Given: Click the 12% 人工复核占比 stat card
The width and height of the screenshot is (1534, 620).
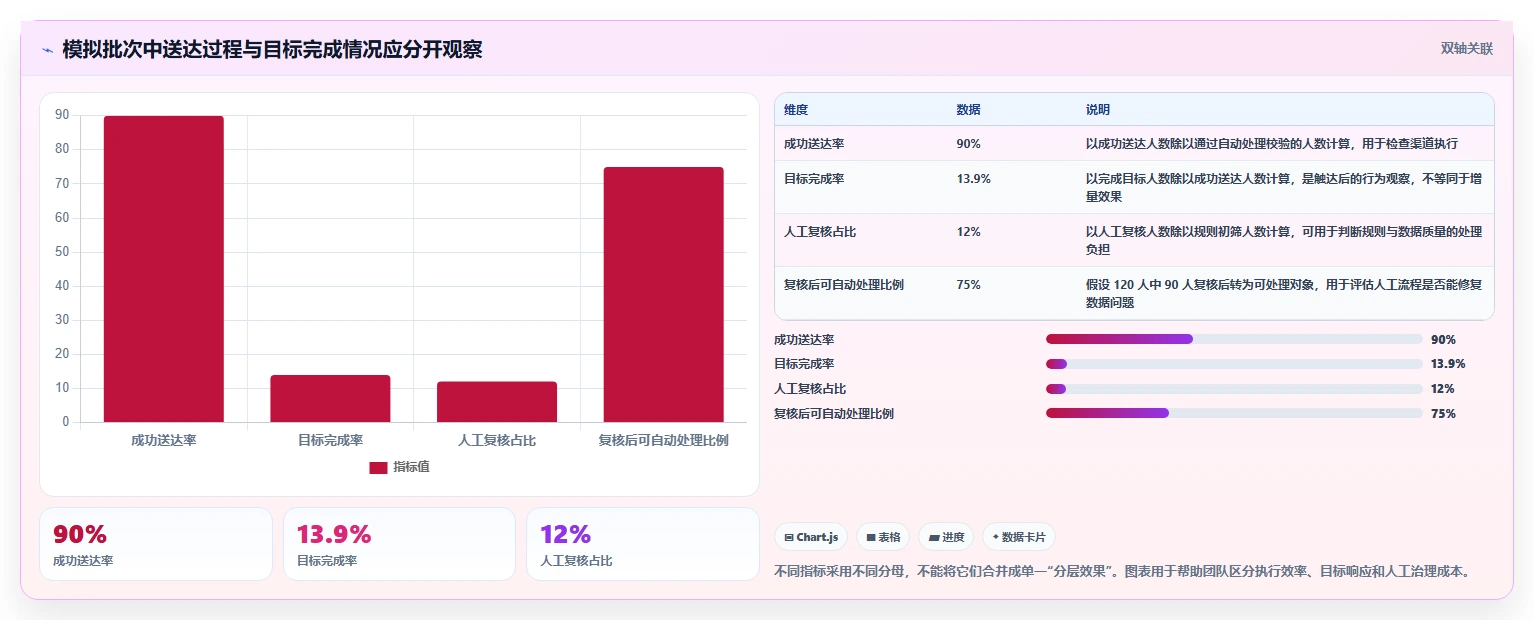Looking at the screenshot, I should [x=643, y=544].
